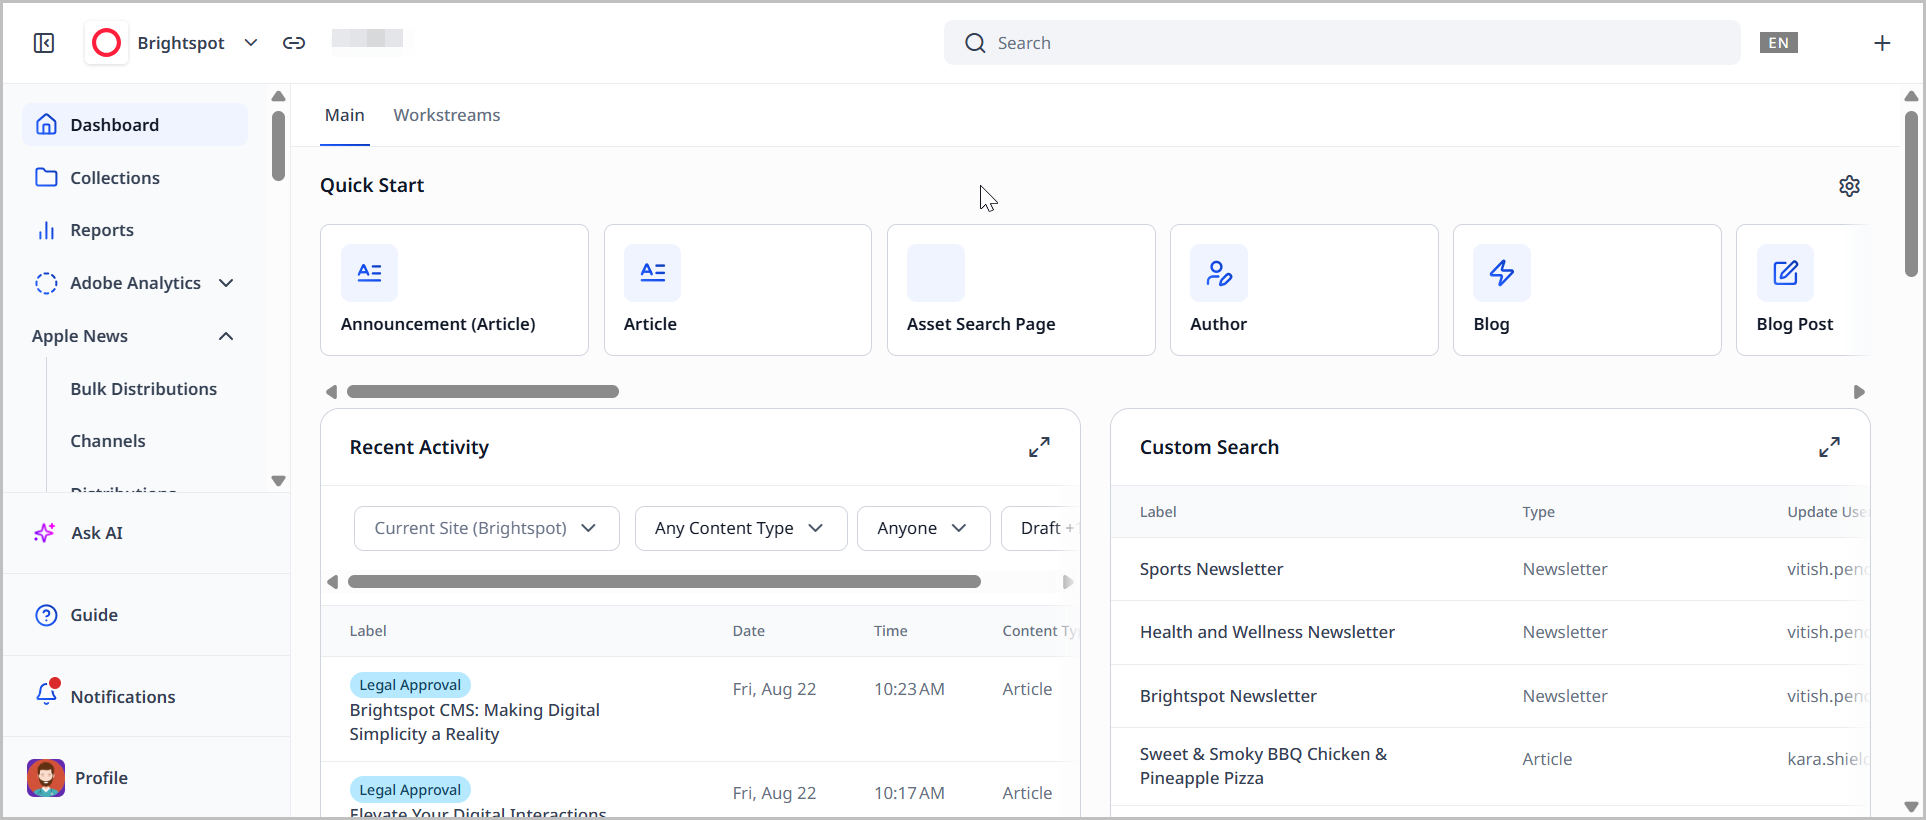The height and width of the screenshot is (820, 1926).
Task: Expand the Recent Activity widget
Action: click(x=1040, y=447)
